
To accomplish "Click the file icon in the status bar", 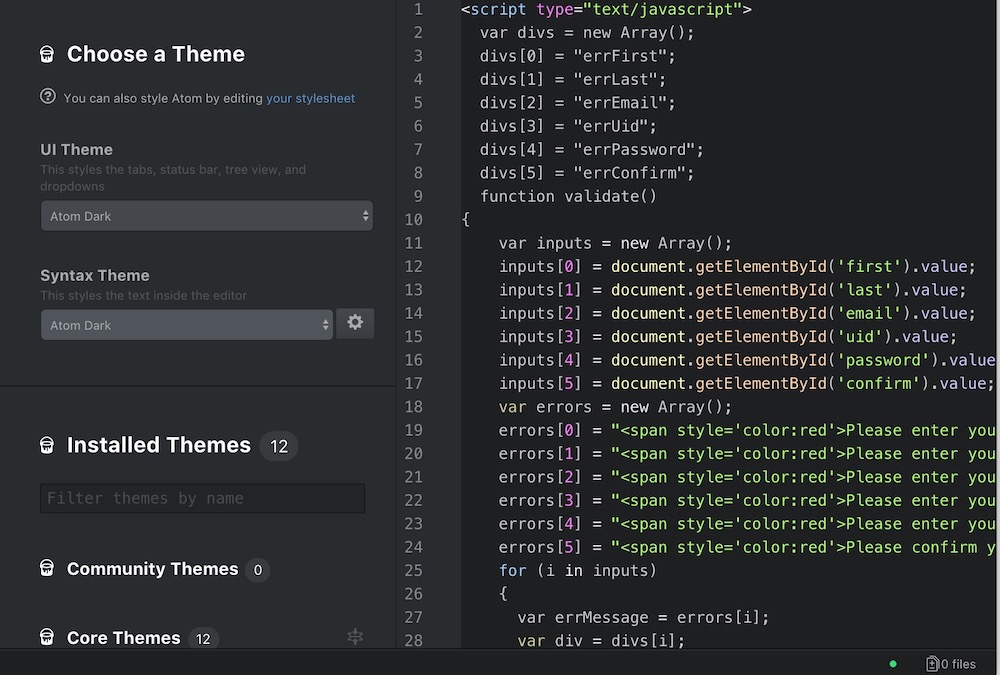I will tap(932, 663).
